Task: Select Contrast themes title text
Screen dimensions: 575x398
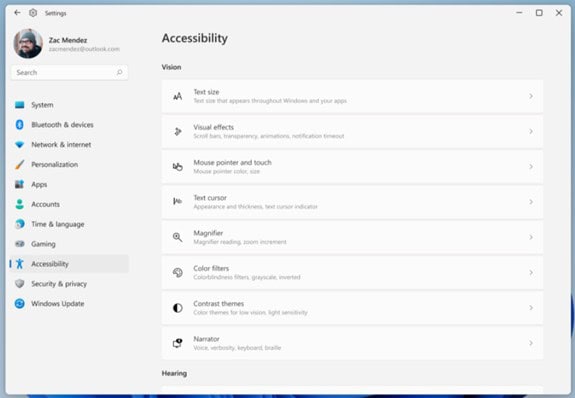Action: pos(219,304)
